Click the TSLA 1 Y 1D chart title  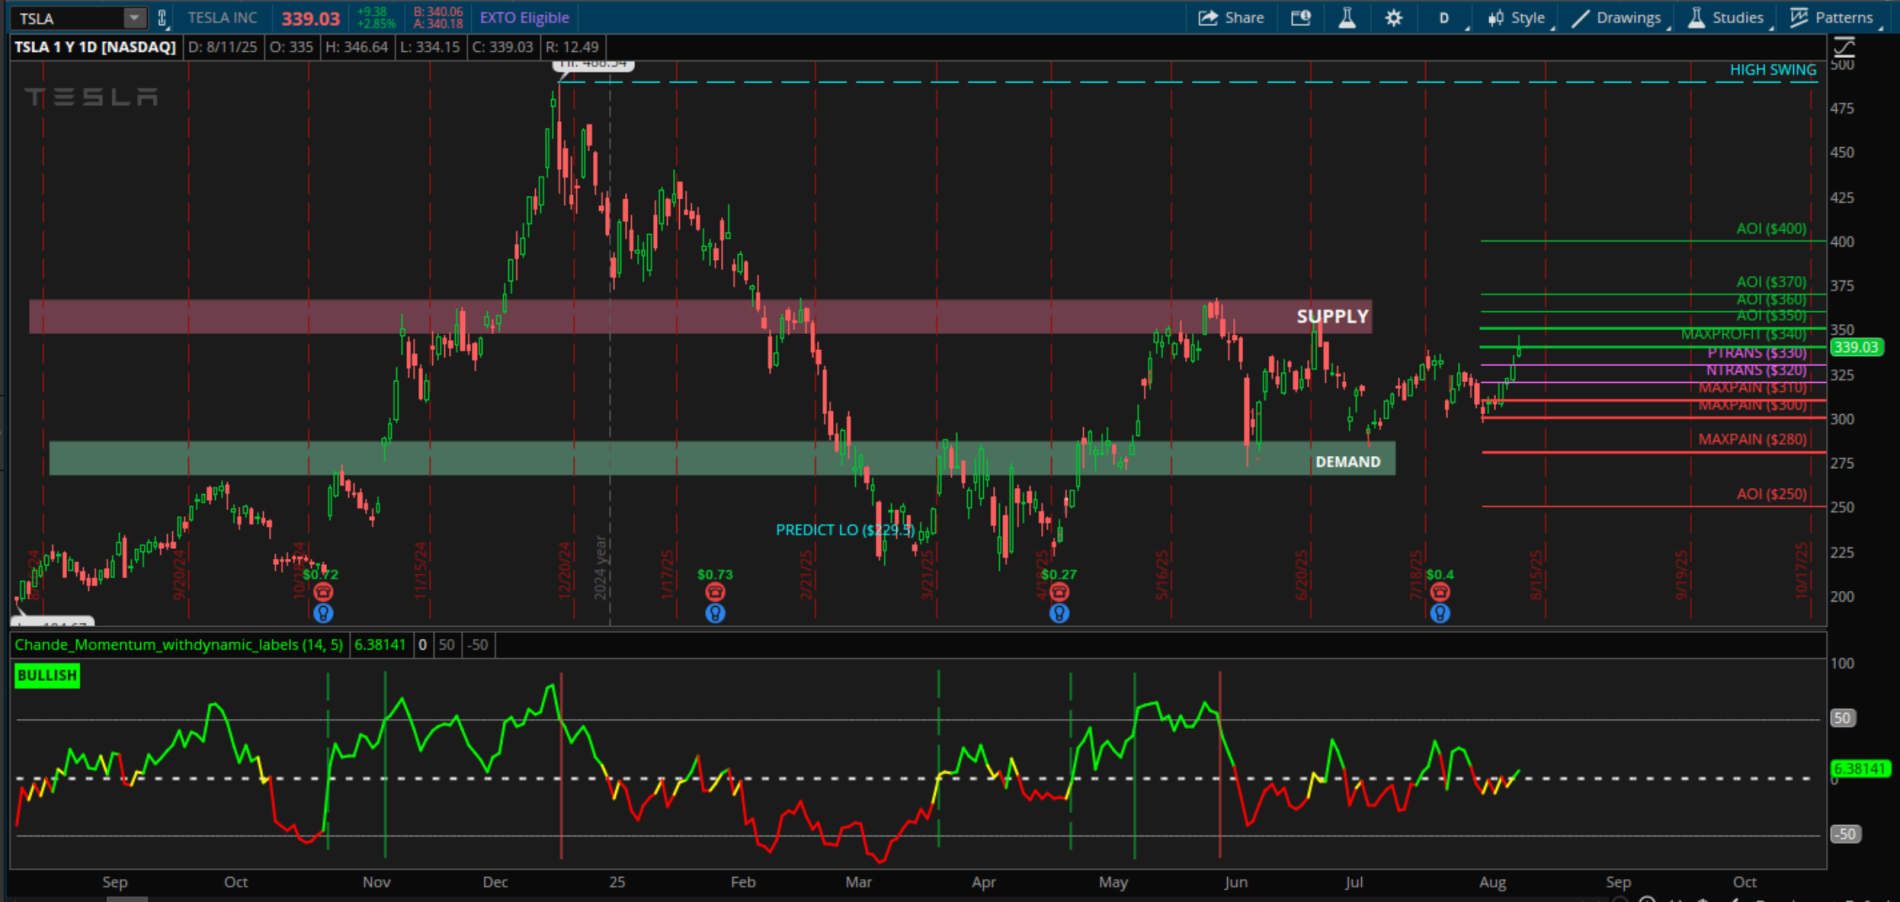[95, 47]
